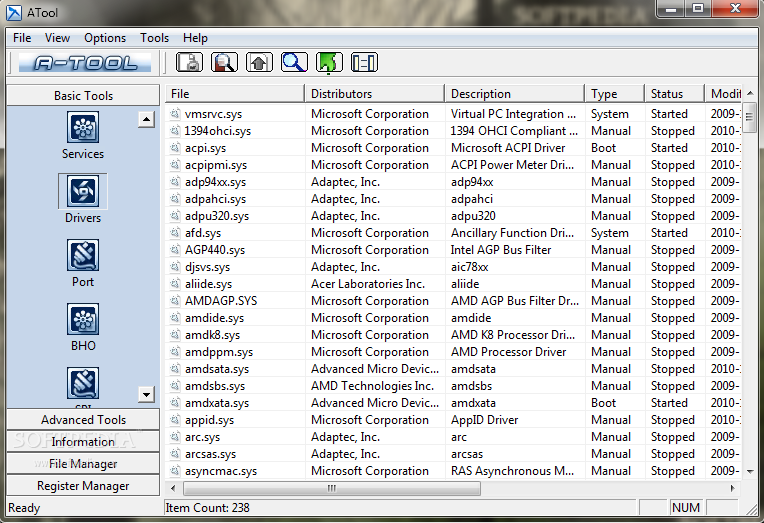Select the amdppm.sys file entry
764x523 pixels.
tap(219, 352)
